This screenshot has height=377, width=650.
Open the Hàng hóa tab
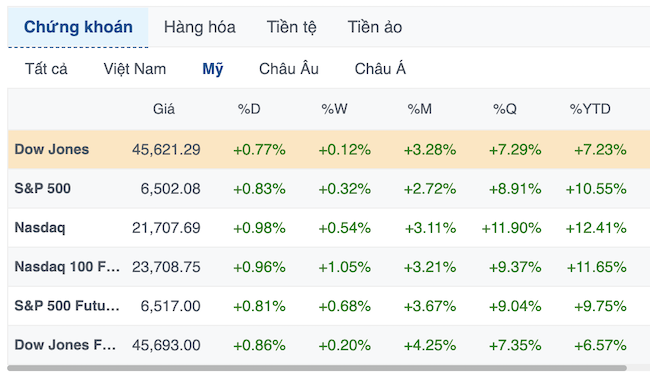(x=199, y=27)
